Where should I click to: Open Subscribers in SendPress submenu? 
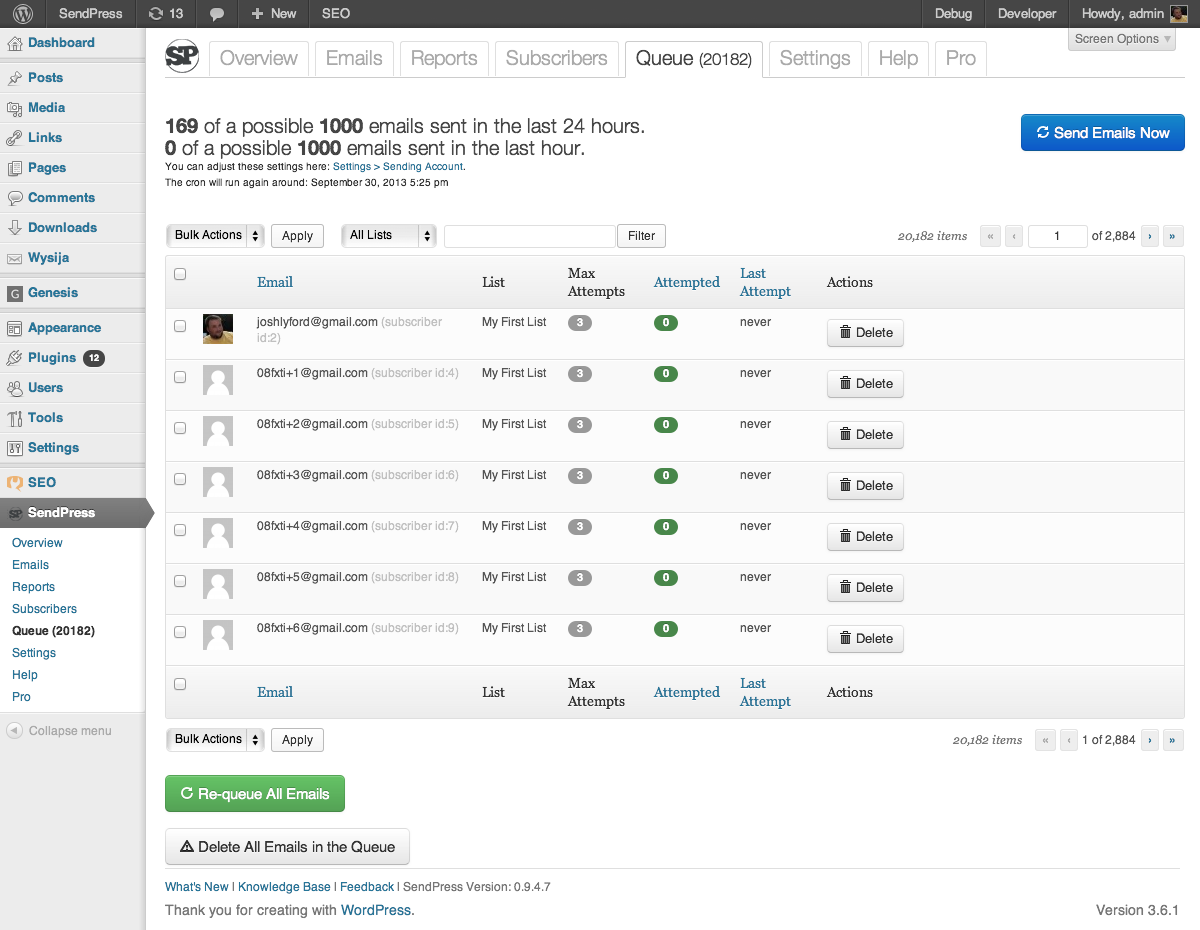point(44,609)
